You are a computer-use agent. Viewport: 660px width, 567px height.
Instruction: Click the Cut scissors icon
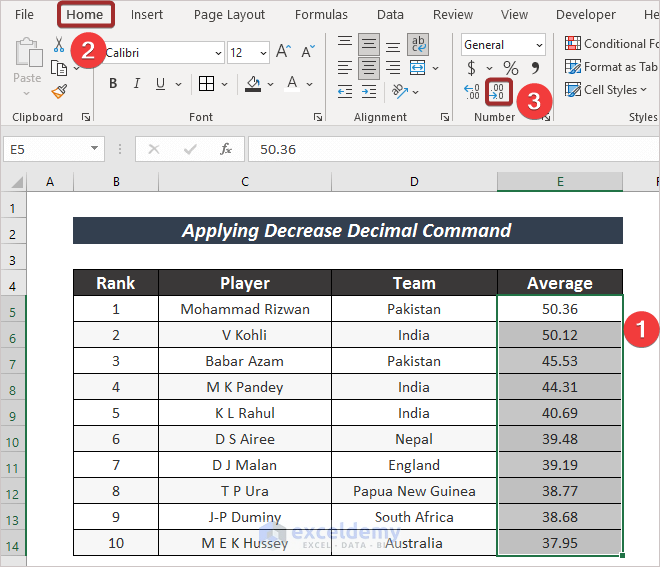(59, 45)
